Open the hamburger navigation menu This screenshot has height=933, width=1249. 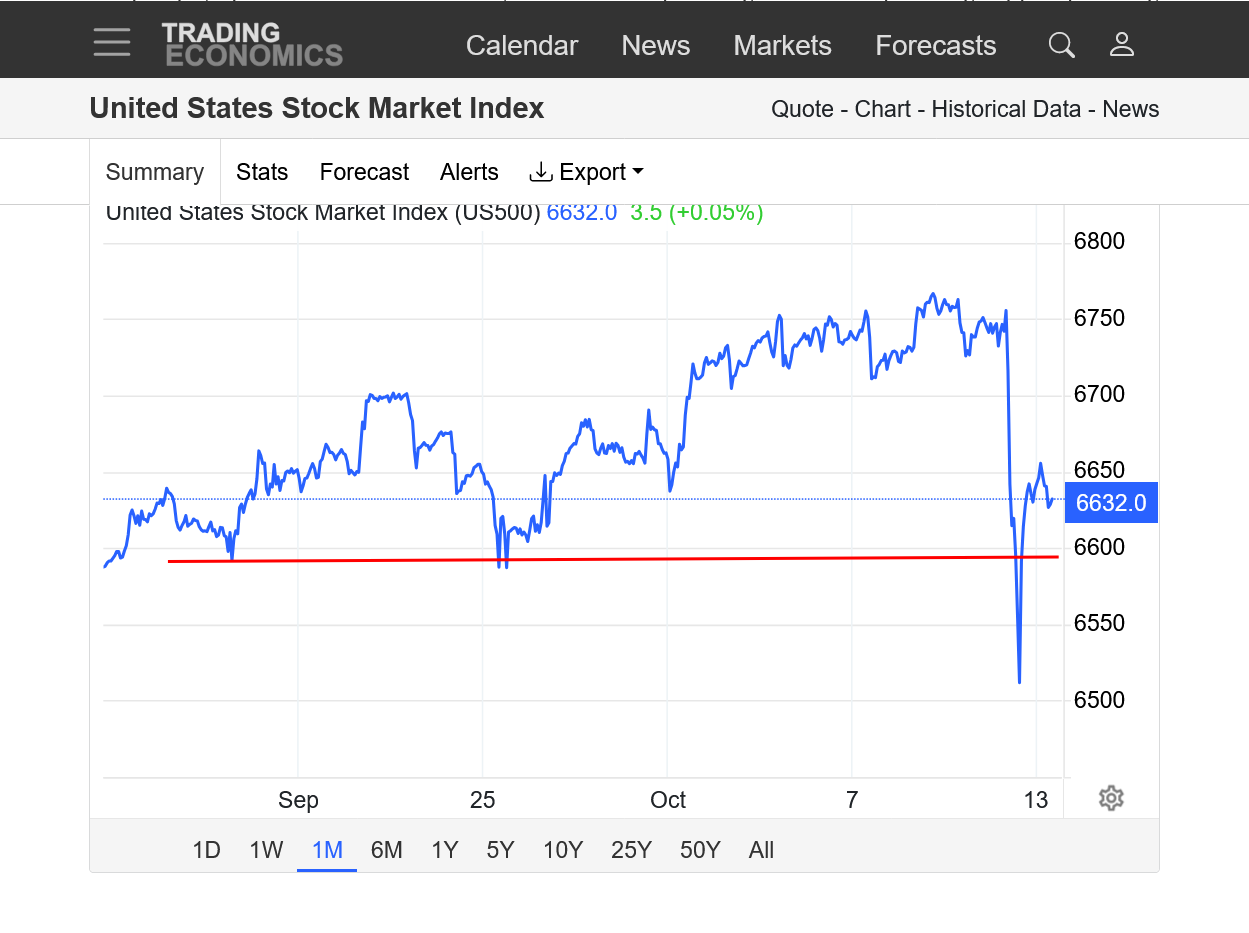coord(112,43)
